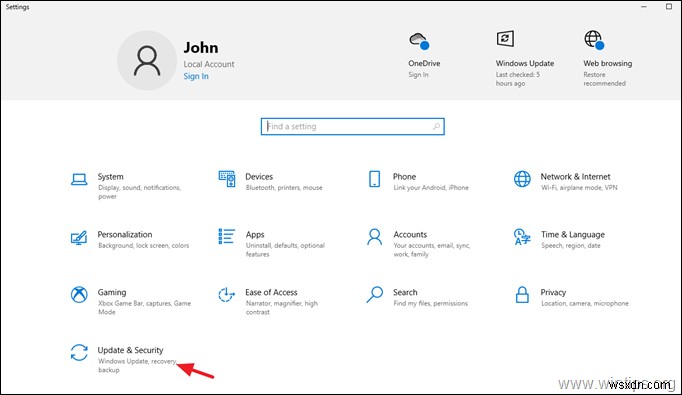The image size is (682, 395).
Task: Click the Ease of Access title text
Action: 271,292
